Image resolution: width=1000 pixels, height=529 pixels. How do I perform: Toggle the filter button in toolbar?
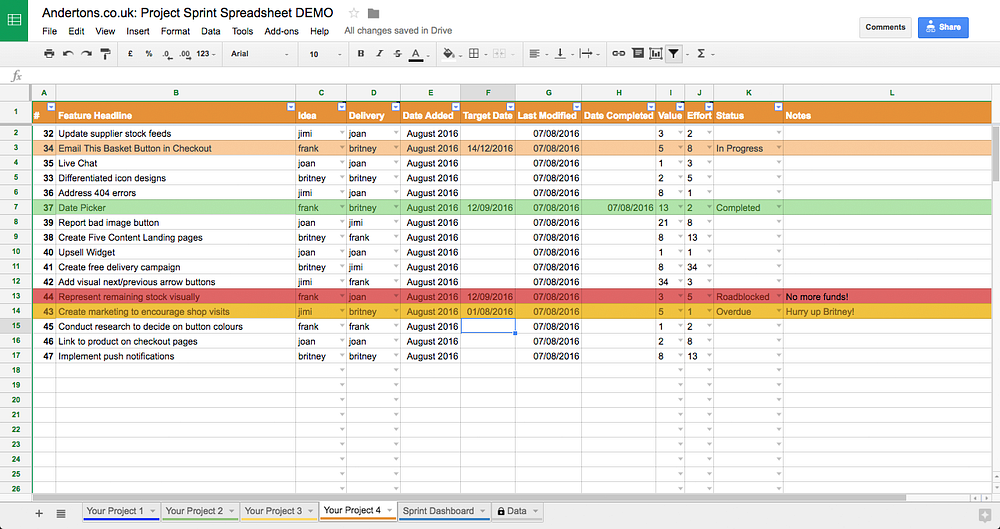tap(673, 54)
